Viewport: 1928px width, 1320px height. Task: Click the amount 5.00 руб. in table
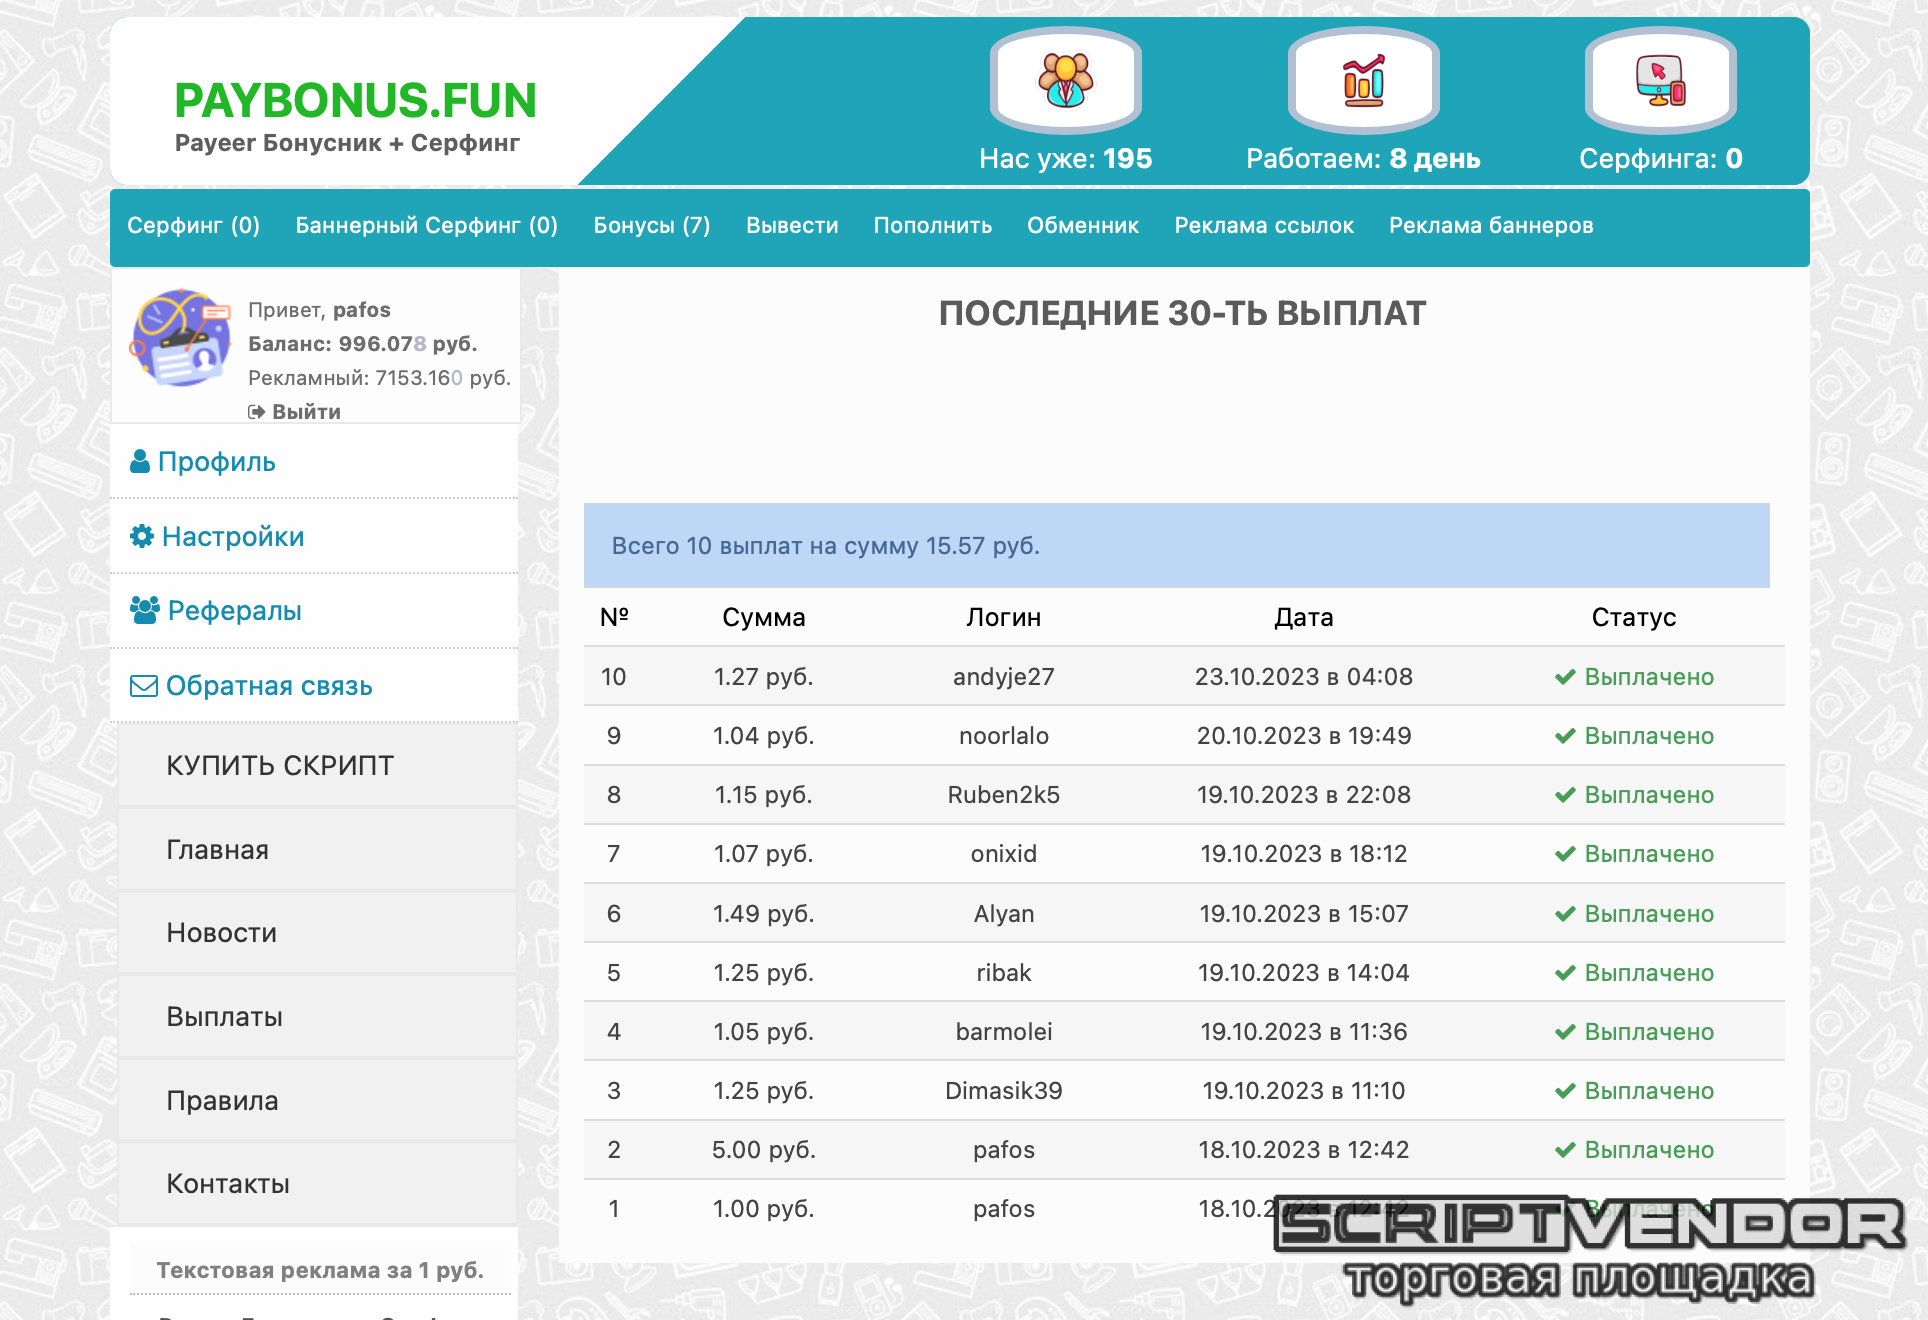(764, 1150)
